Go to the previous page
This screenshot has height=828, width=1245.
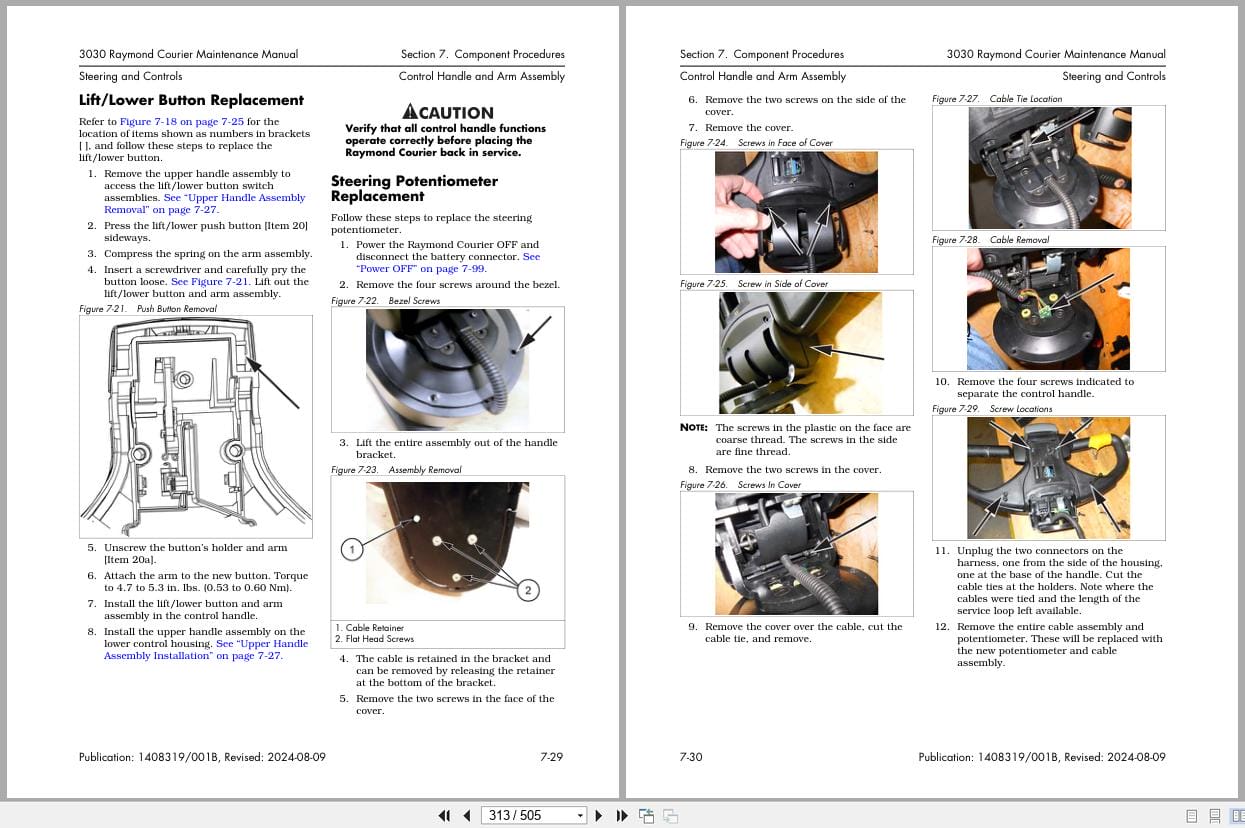(466, 816)
